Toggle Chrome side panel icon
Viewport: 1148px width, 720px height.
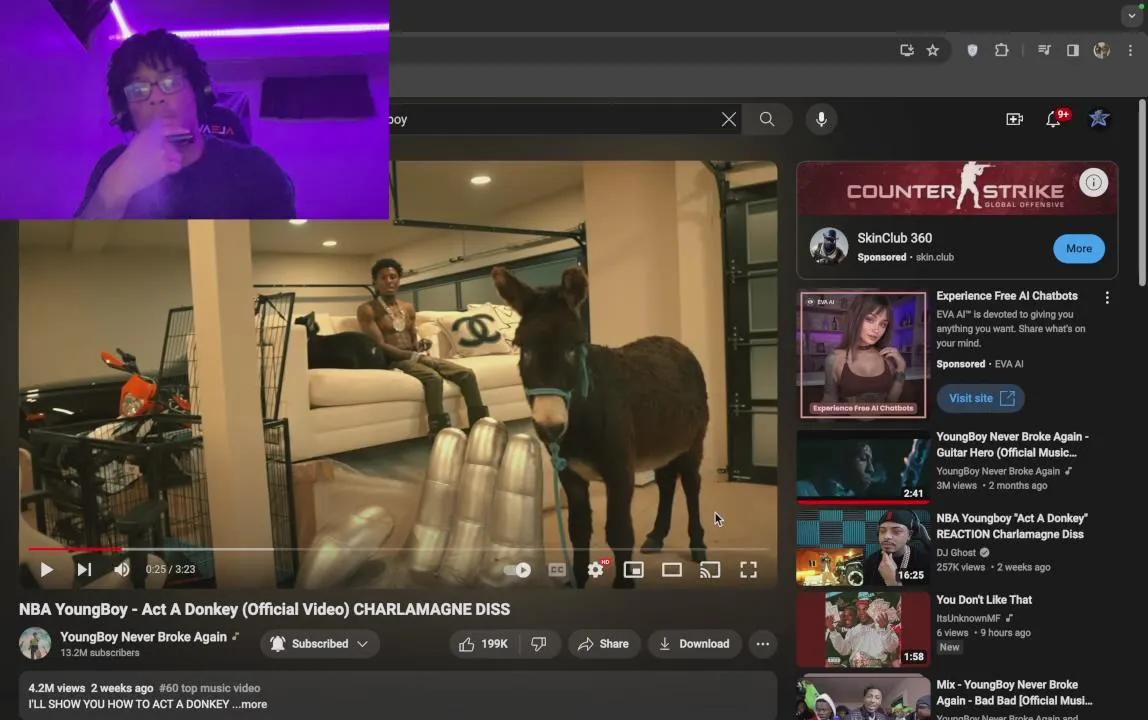1073,51
